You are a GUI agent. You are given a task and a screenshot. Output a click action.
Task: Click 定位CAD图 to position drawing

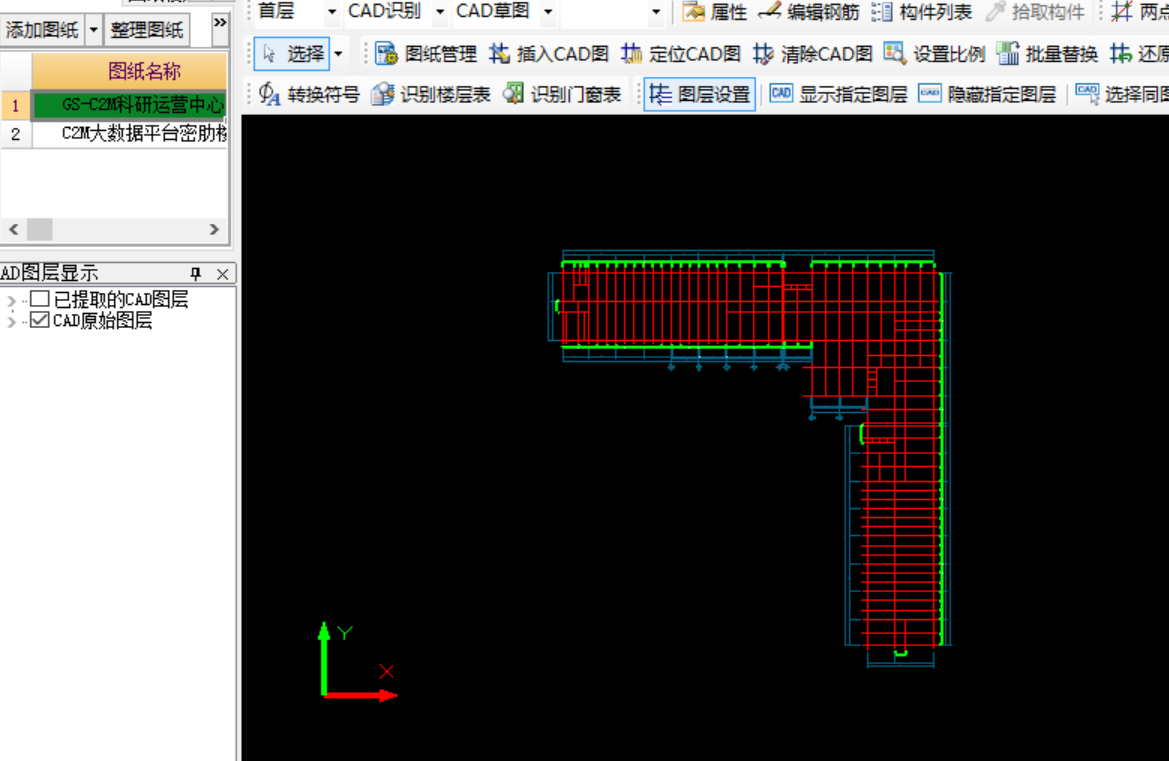pos(681,54)
